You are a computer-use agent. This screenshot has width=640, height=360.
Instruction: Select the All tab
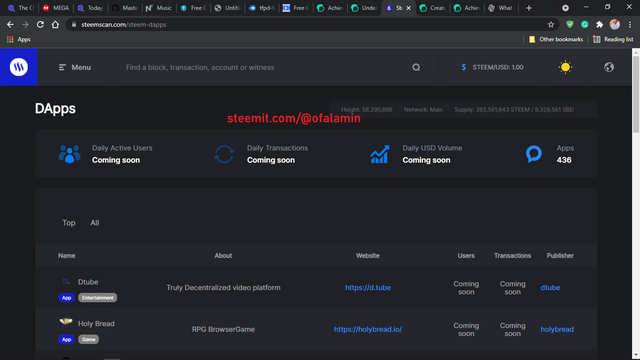(x=95, y=223)
